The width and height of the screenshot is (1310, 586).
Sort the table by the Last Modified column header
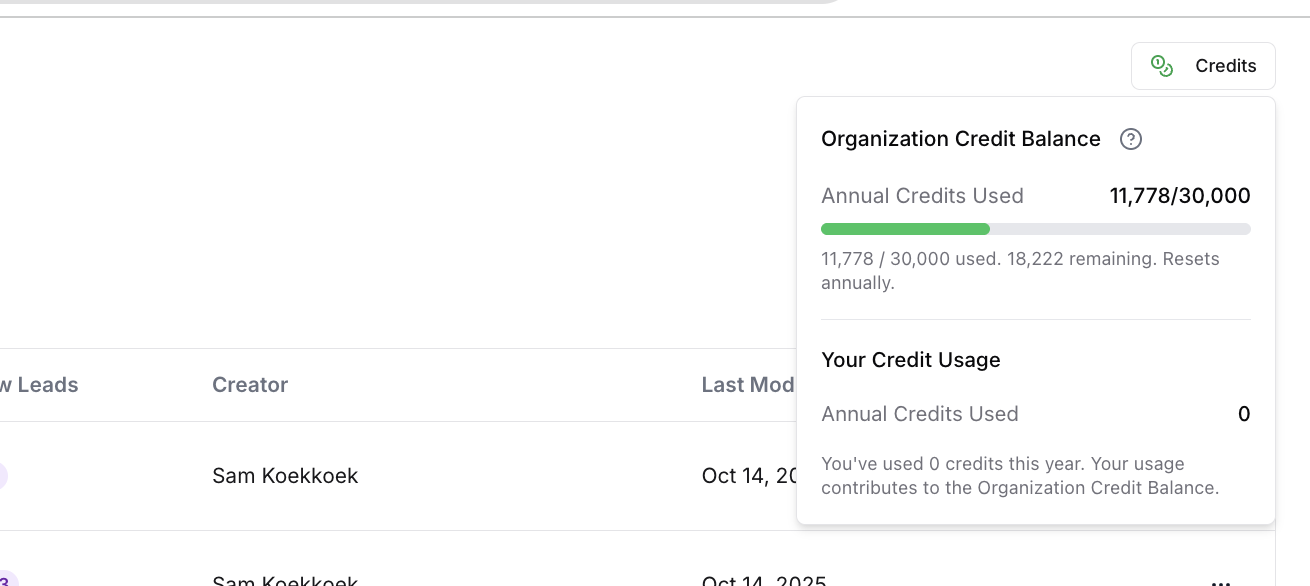[748, 385]
